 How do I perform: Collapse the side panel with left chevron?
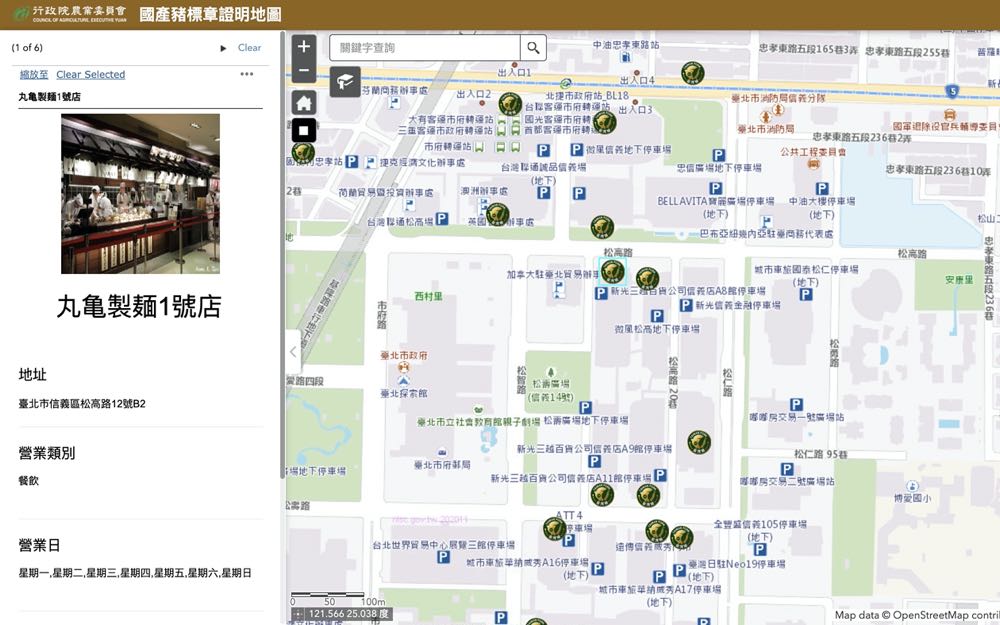tap(293, 351)
